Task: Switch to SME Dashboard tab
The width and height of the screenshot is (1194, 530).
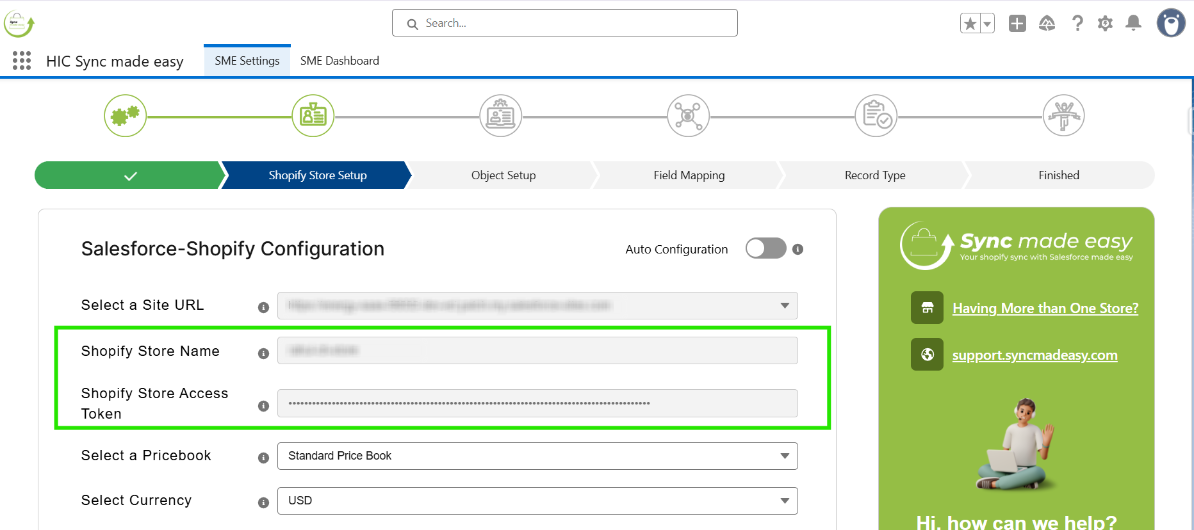Action: tap(340, 61)
